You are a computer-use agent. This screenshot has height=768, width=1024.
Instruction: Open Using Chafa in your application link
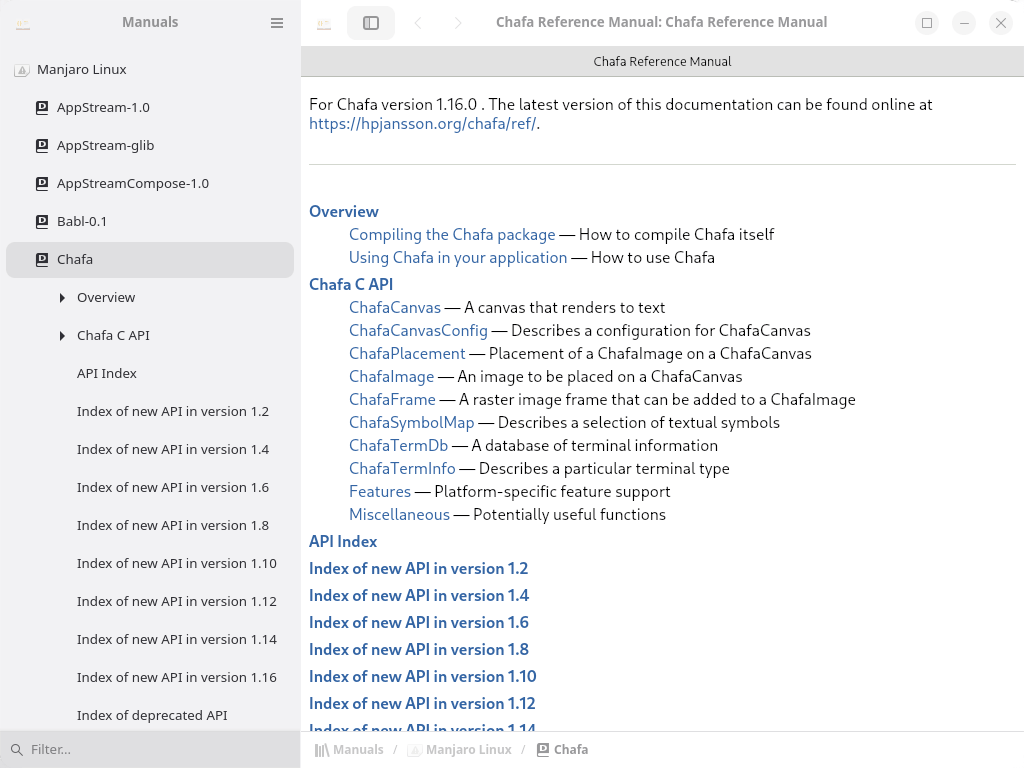(x=458, y=257)
